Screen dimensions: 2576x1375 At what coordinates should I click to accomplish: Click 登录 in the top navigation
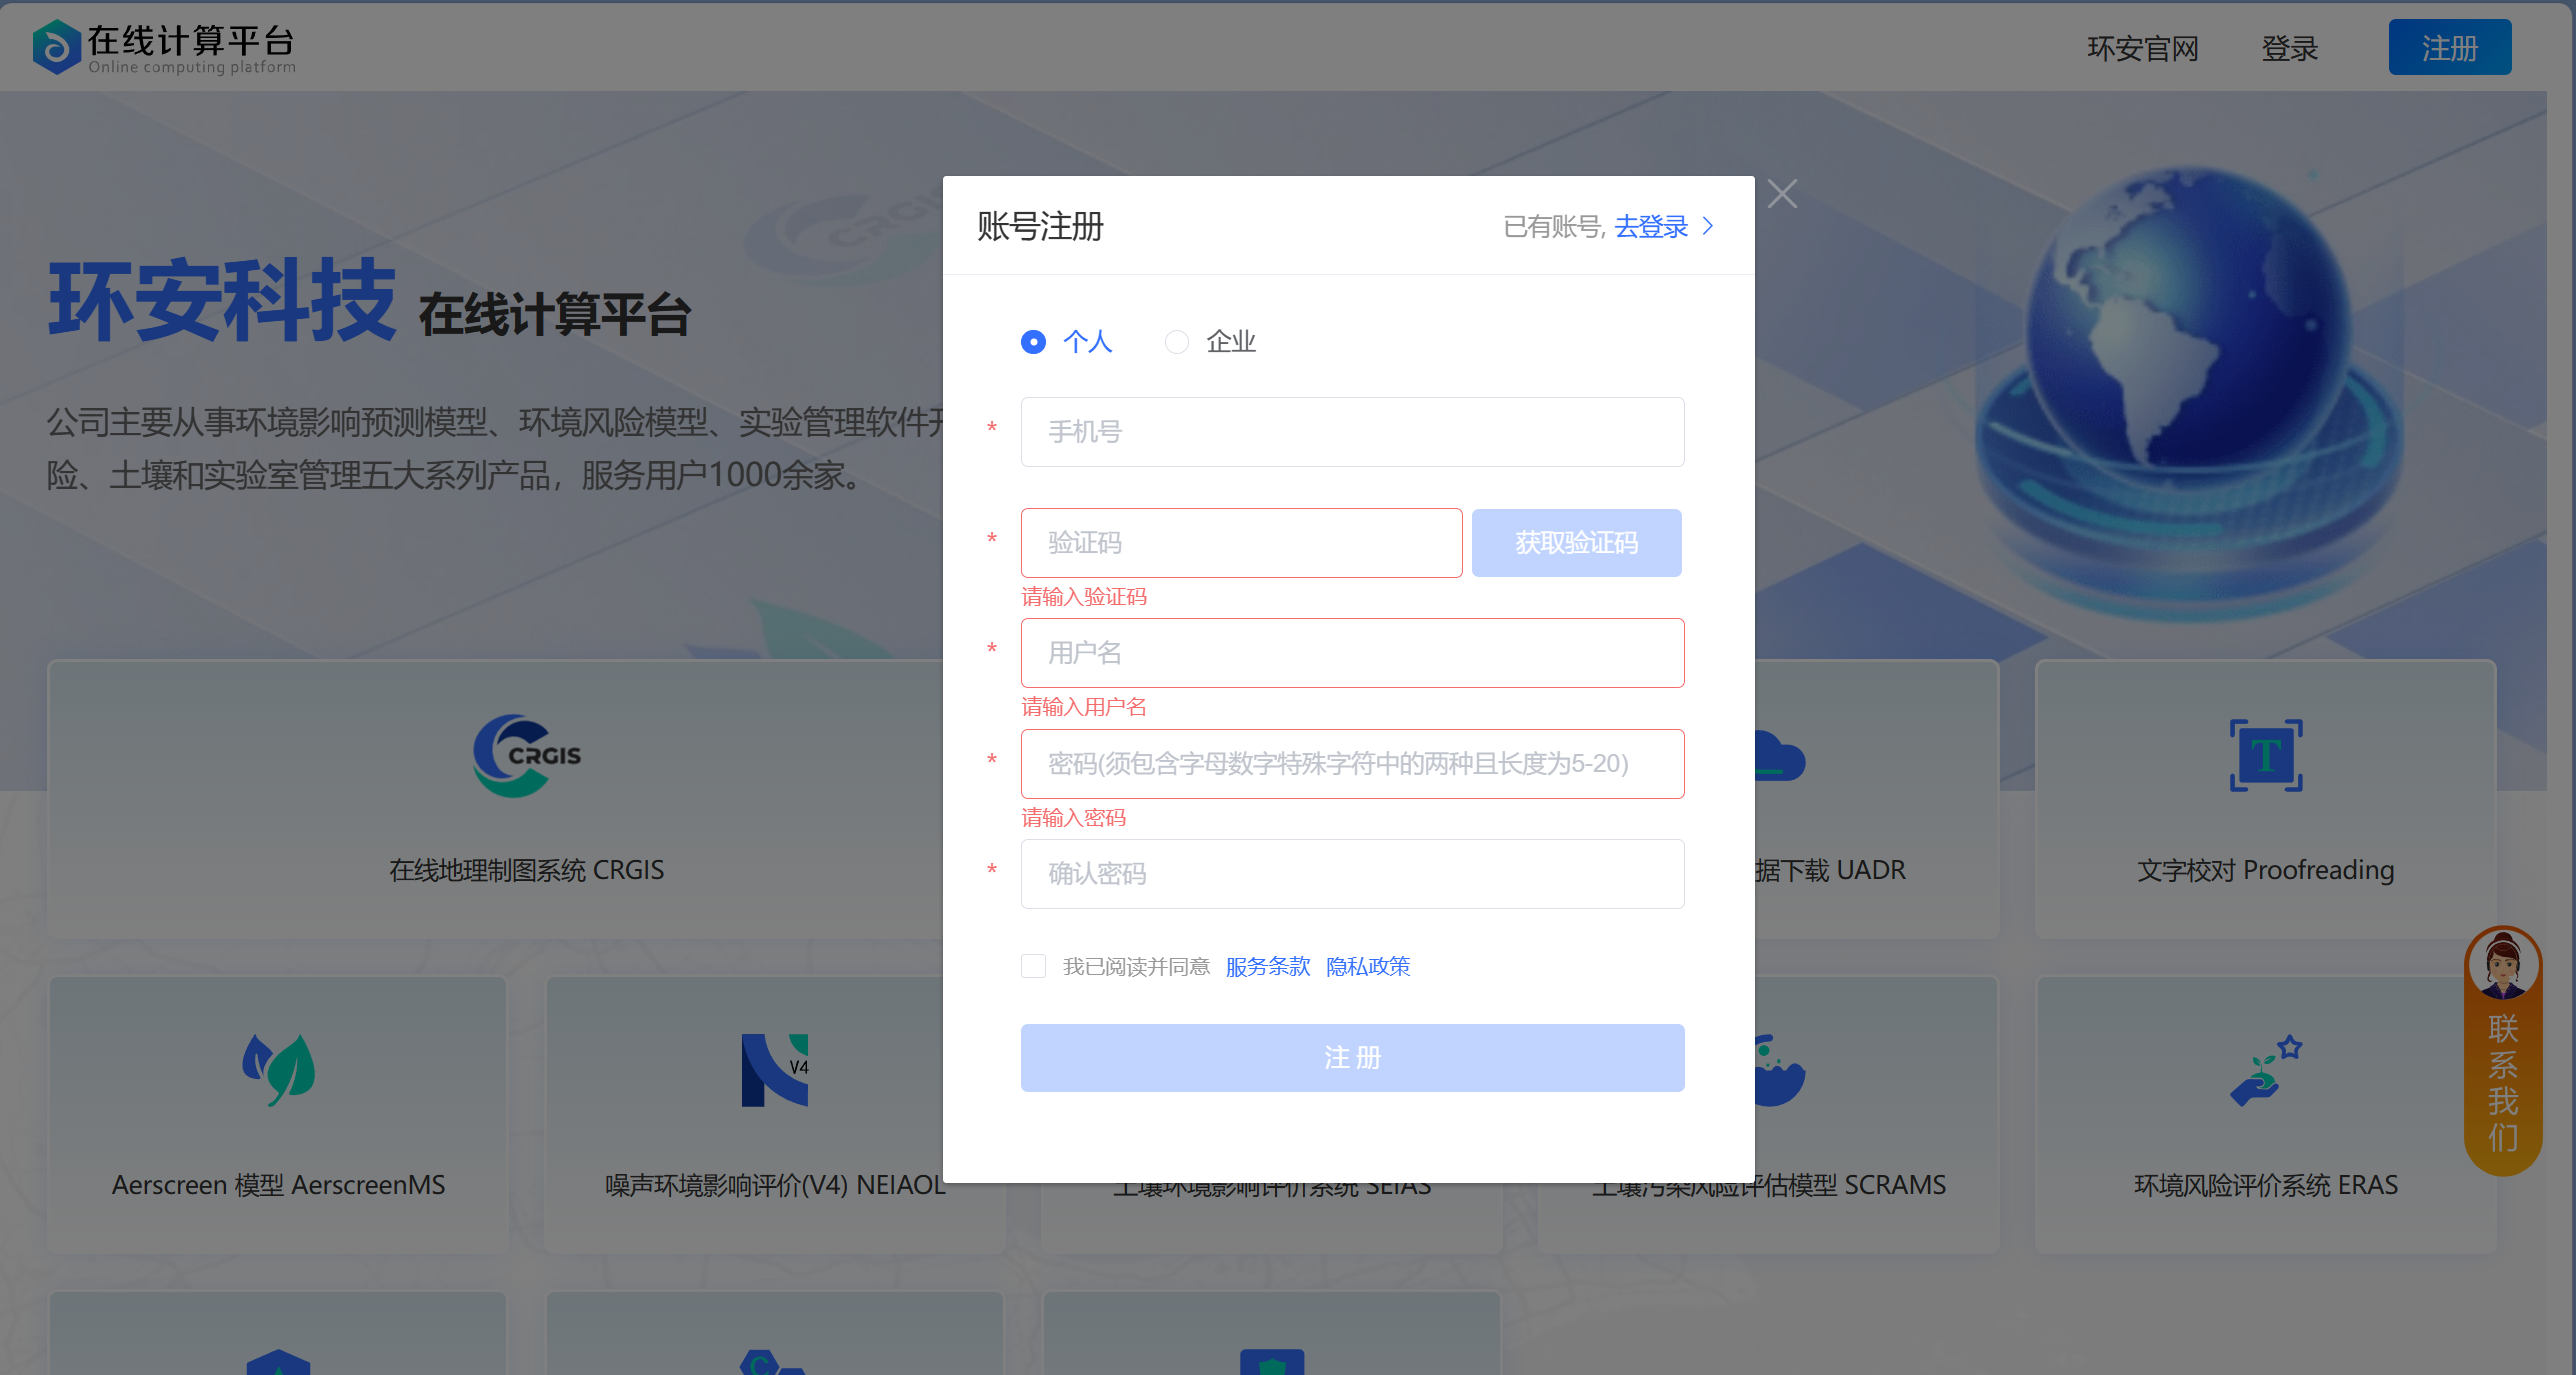coord(2289,48)
